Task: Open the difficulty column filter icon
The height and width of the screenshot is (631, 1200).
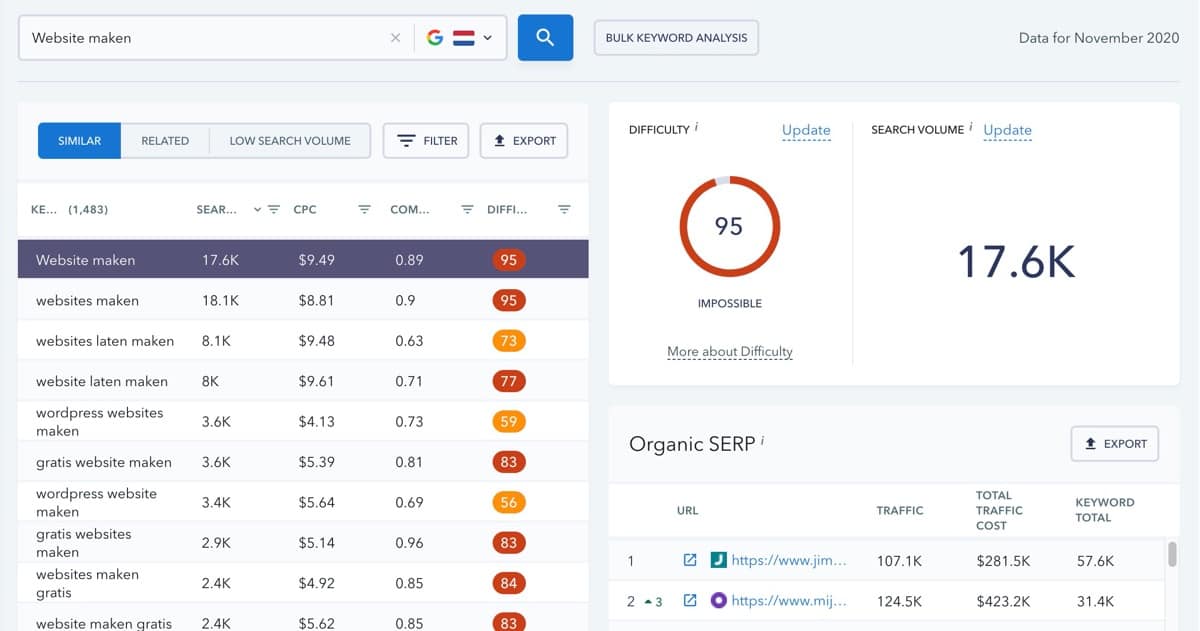Action: click(x=564, y=210)
